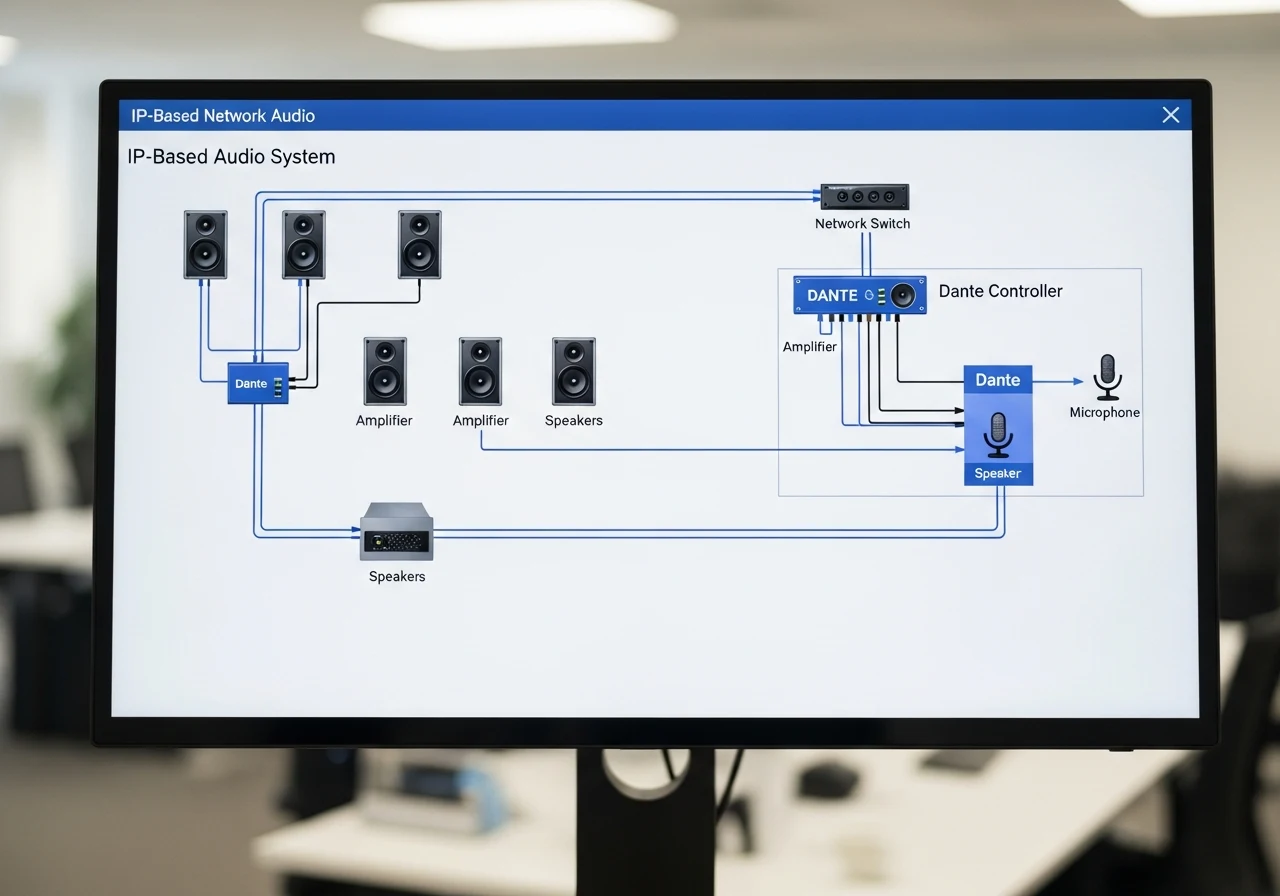Select the middle speaker in top row
Viewport: 1280px width, 896px height.
303,244
